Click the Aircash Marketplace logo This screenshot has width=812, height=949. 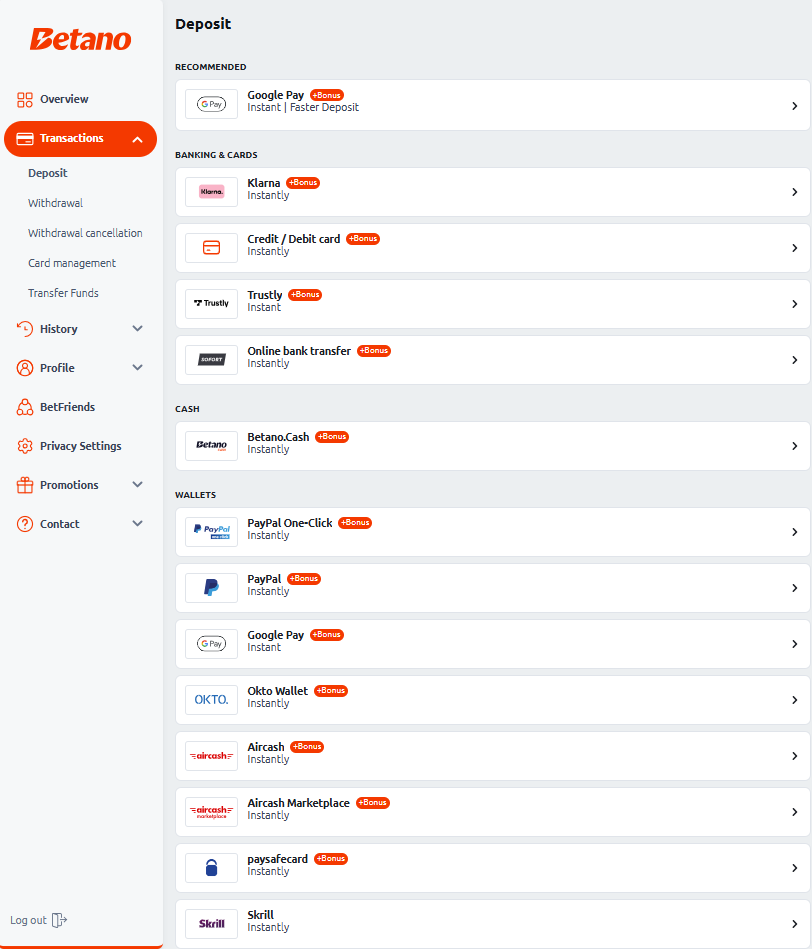[x=211, y=812]
